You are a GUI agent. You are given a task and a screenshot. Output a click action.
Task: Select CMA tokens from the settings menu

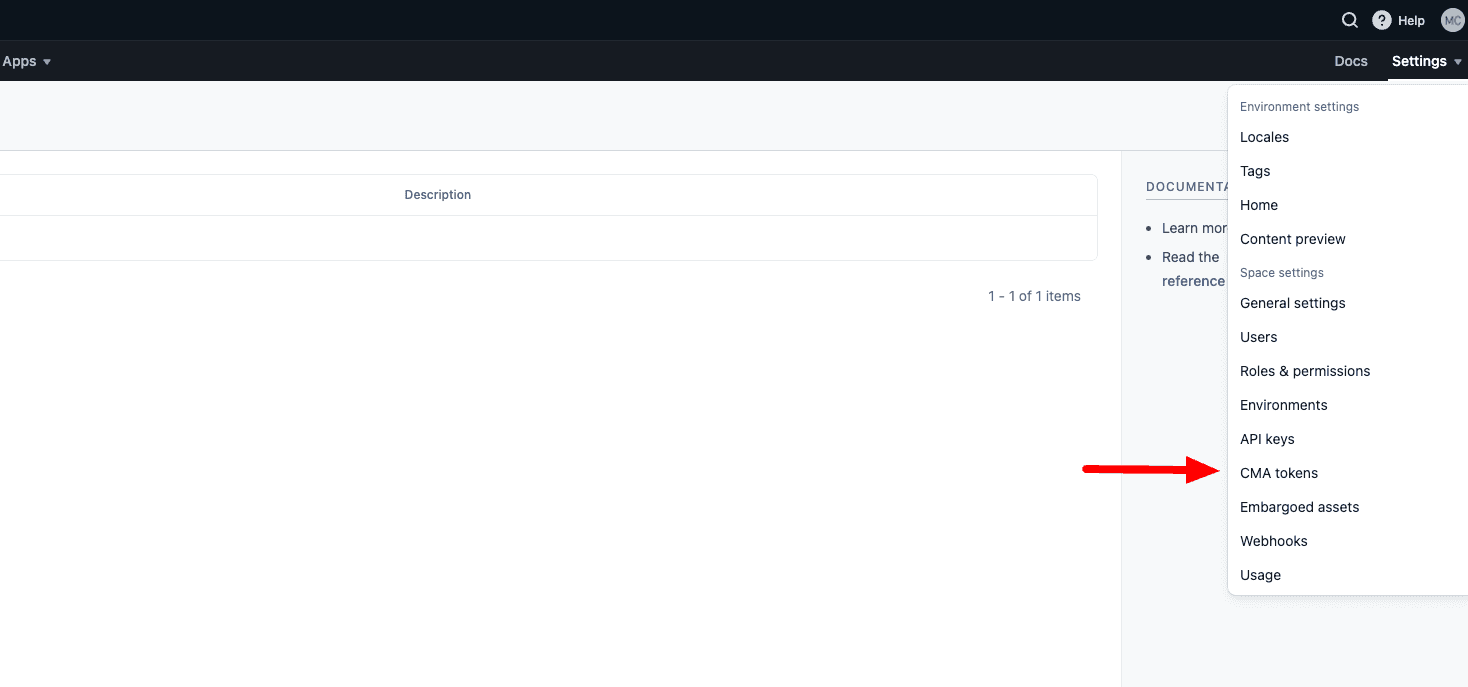(1279, 472)
